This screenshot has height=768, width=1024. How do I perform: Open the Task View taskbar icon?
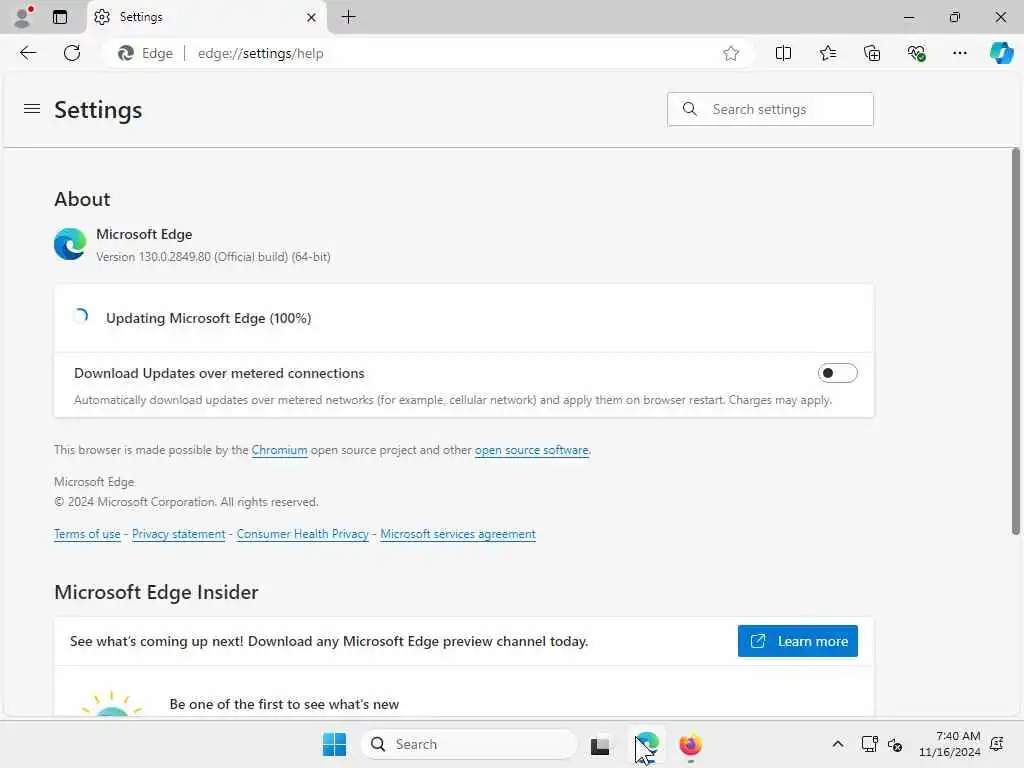(600, 744)
